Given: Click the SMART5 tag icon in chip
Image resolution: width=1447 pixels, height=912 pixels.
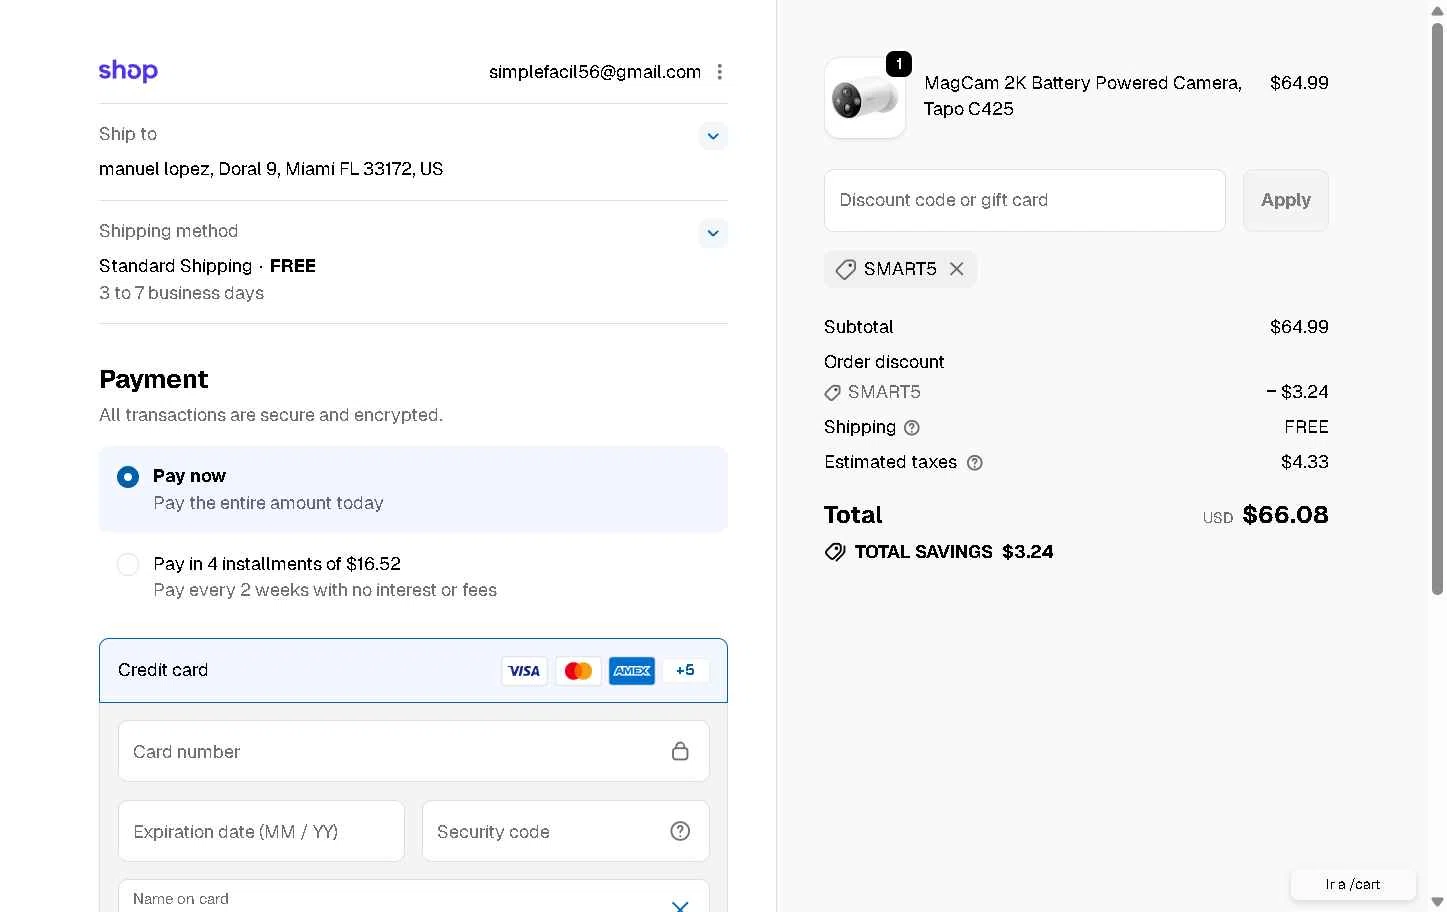Looking at the screenshot, I should click(x=846, y=270).
